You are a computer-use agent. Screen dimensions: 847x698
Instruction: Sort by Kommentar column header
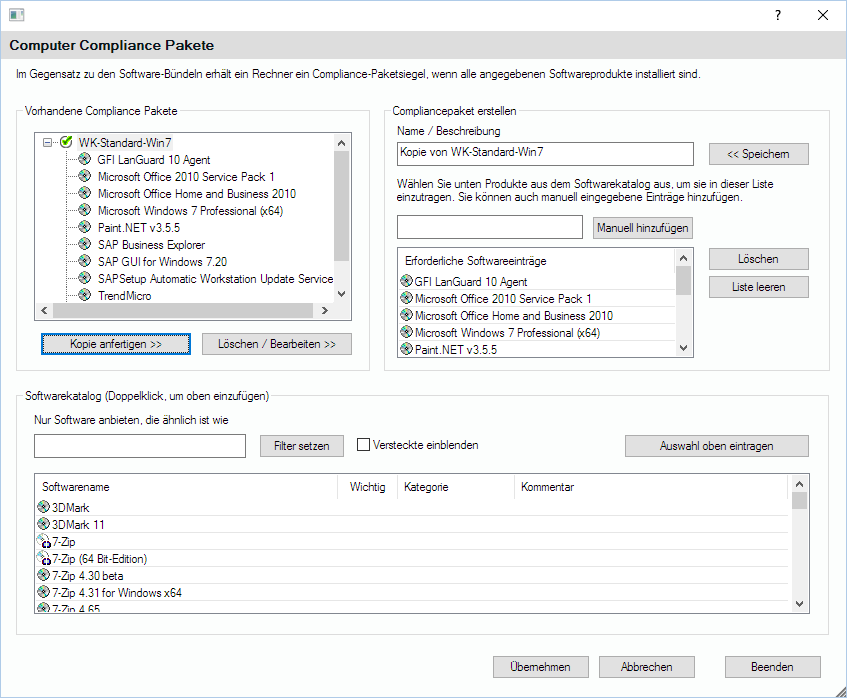coord(651,487)
